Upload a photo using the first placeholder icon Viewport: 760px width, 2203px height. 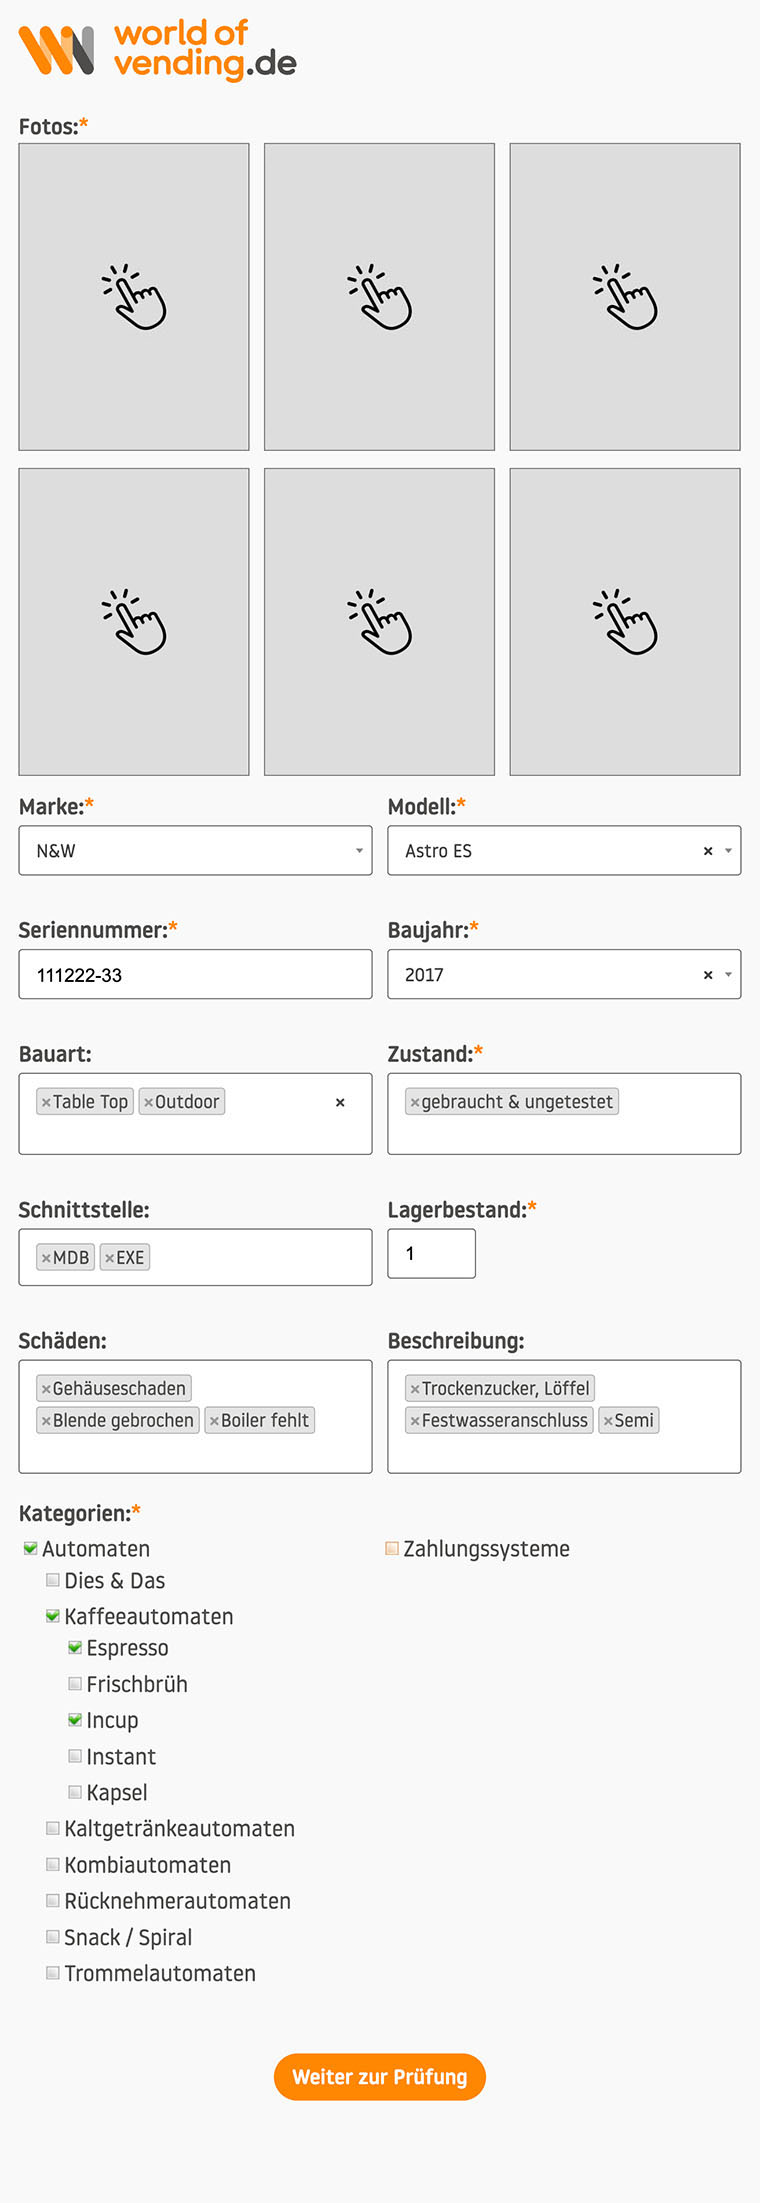[x=133, y=295]
